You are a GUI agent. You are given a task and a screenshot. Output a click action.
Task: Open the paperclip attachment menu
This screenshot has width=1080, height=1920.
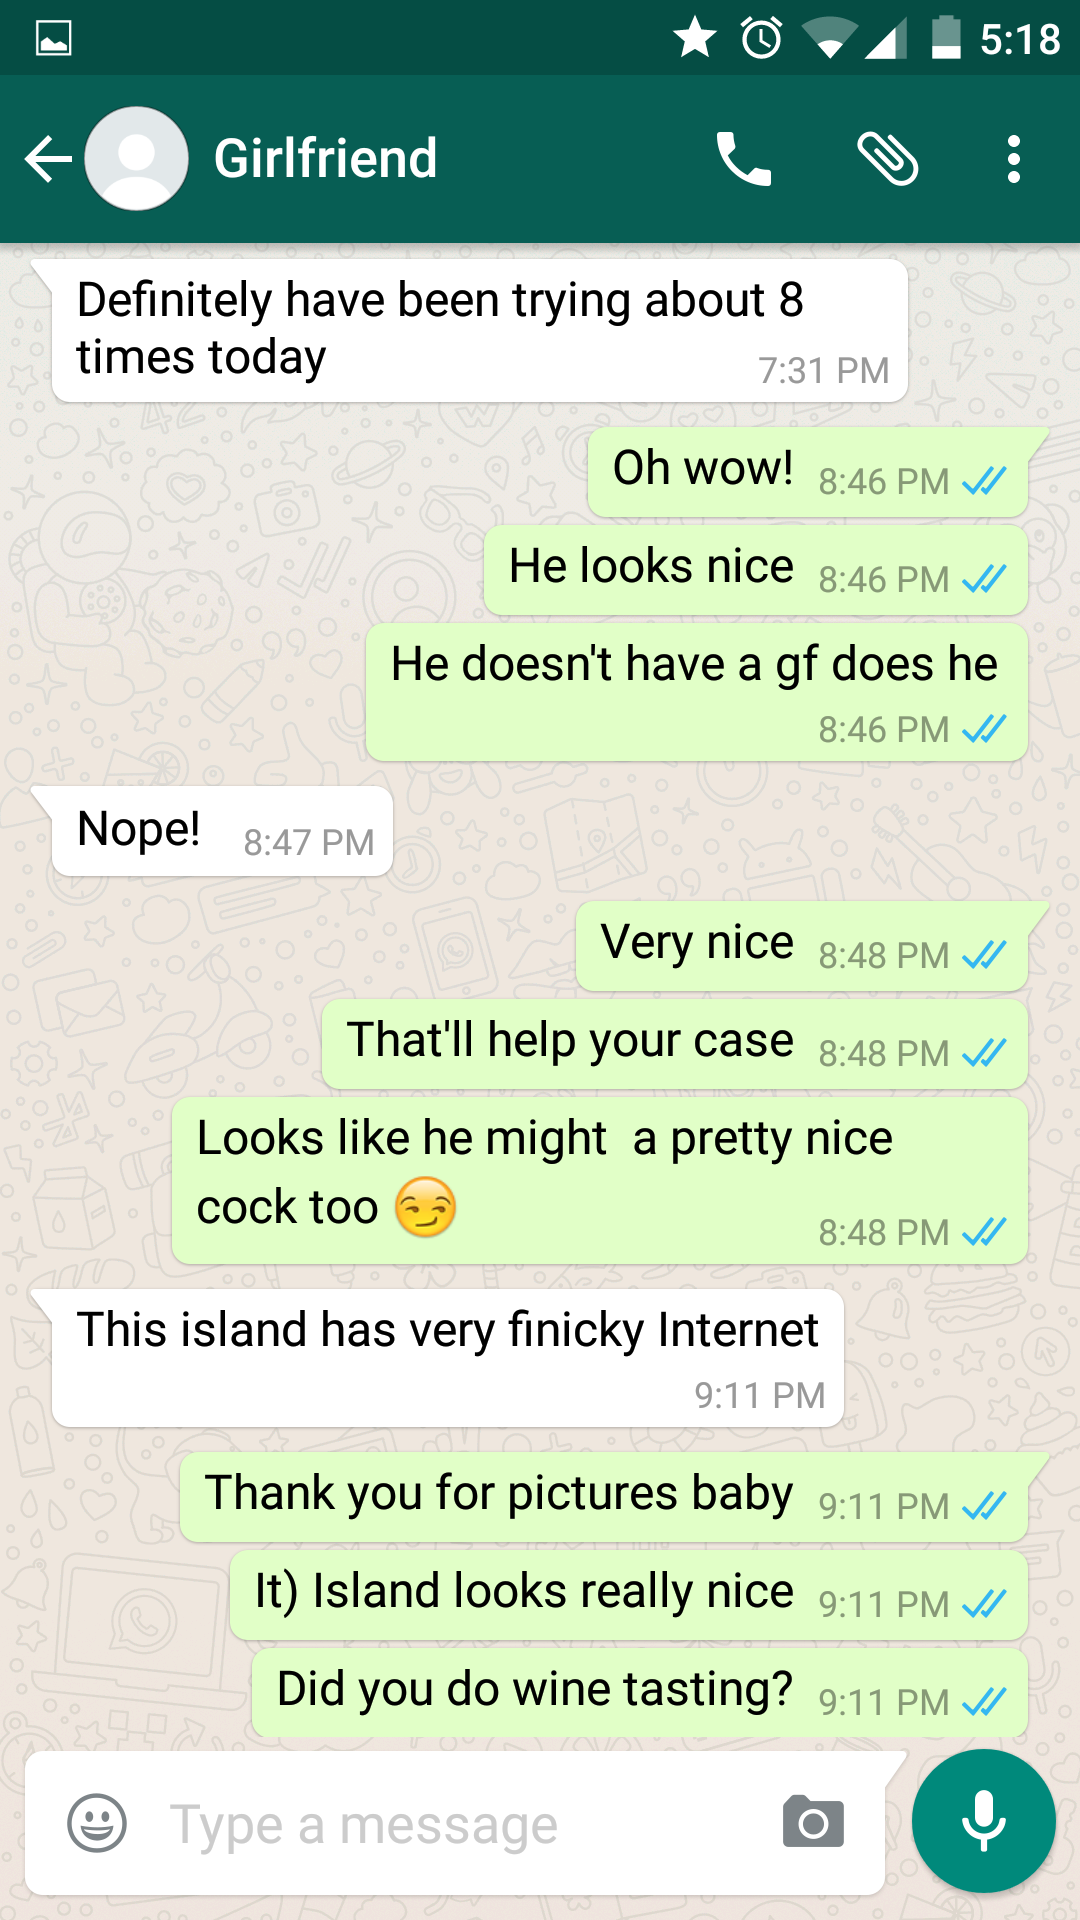(887, 159)
